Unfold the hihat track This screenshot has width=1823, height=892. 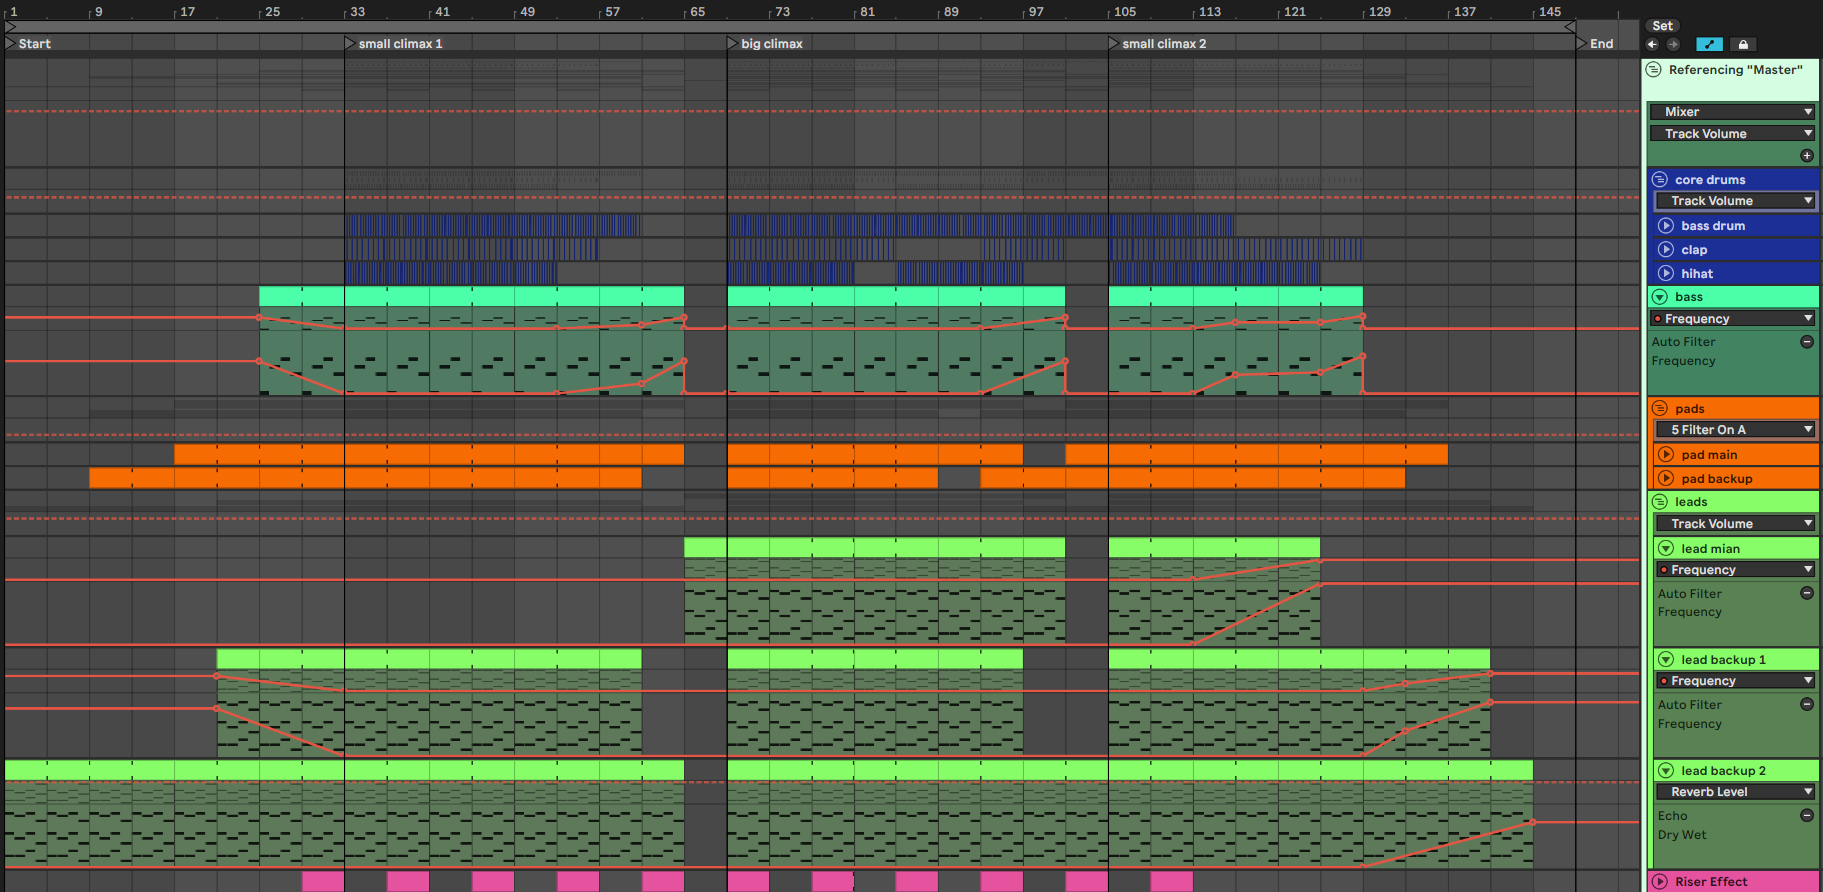tap(1666, 273)
